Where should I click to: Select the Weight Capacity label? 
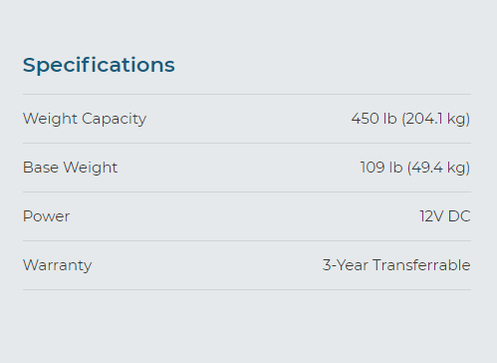click(x=85, y=119)
